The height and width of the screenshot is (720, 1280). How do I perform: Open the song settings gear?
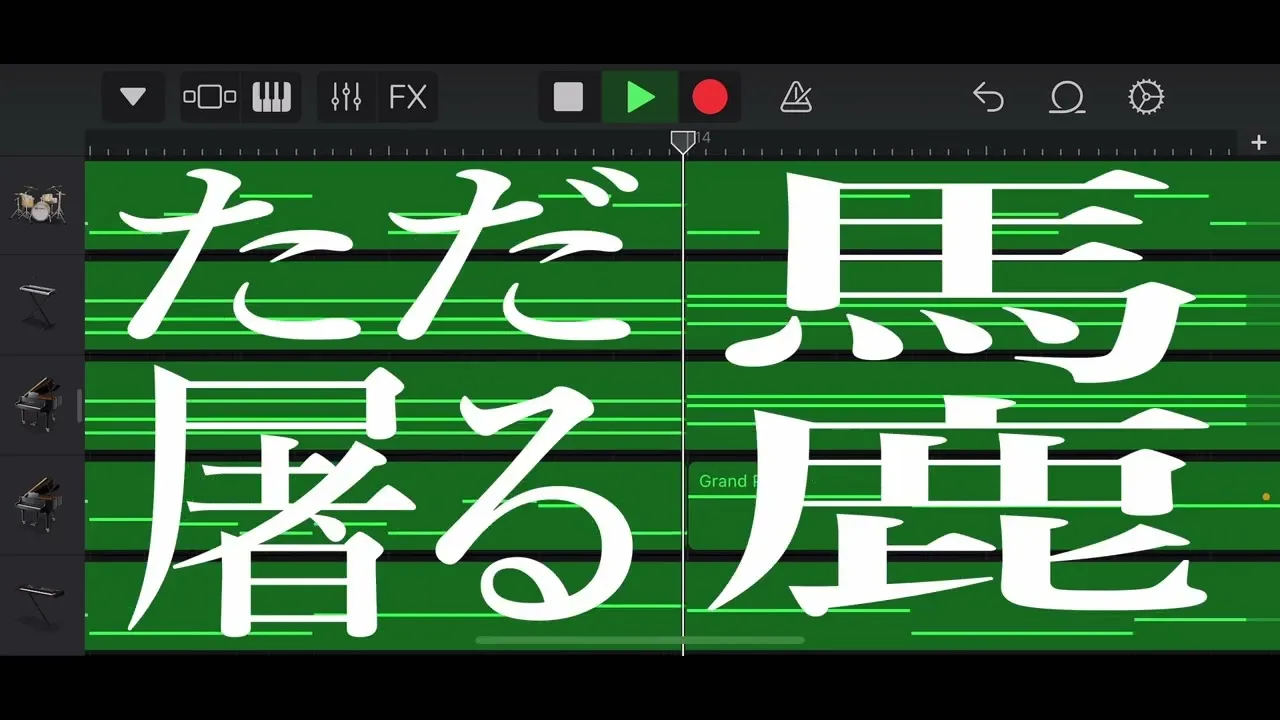pos(1146,97)
